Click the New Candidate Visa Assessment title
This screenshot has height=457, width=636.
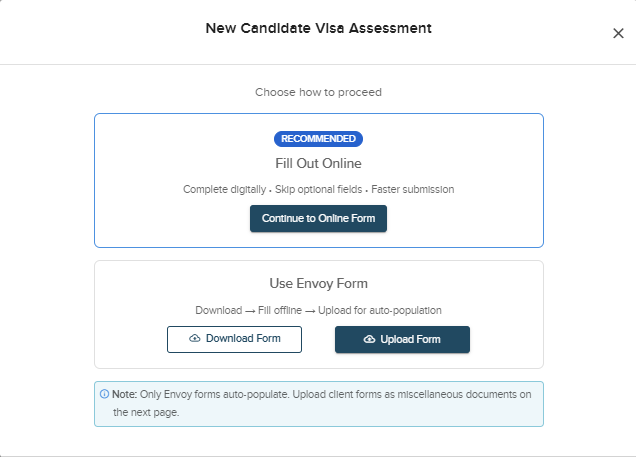[318, 28]
